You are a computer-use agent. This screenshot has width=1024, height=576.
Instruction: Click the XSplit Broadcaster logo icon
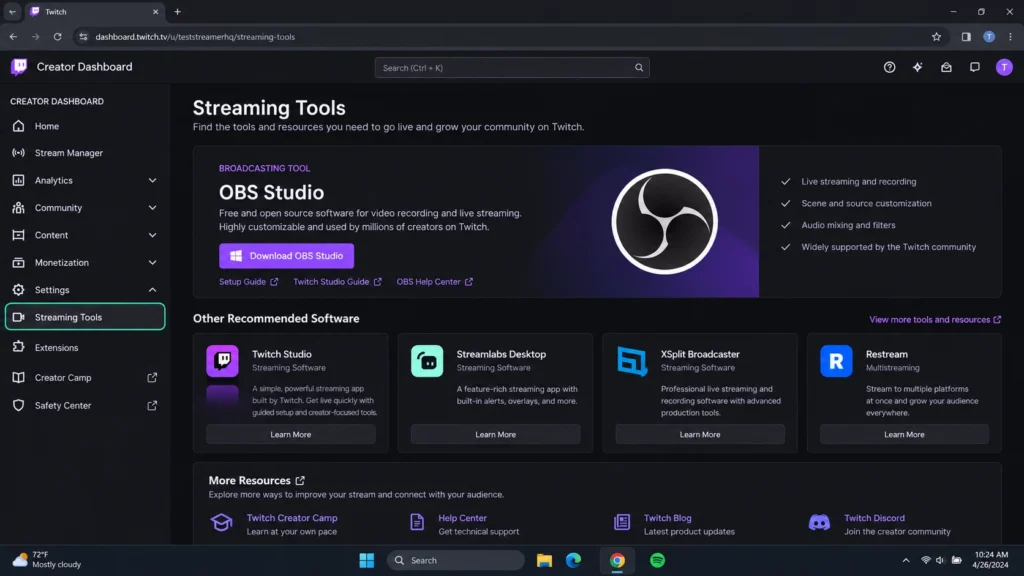[632, 361]
